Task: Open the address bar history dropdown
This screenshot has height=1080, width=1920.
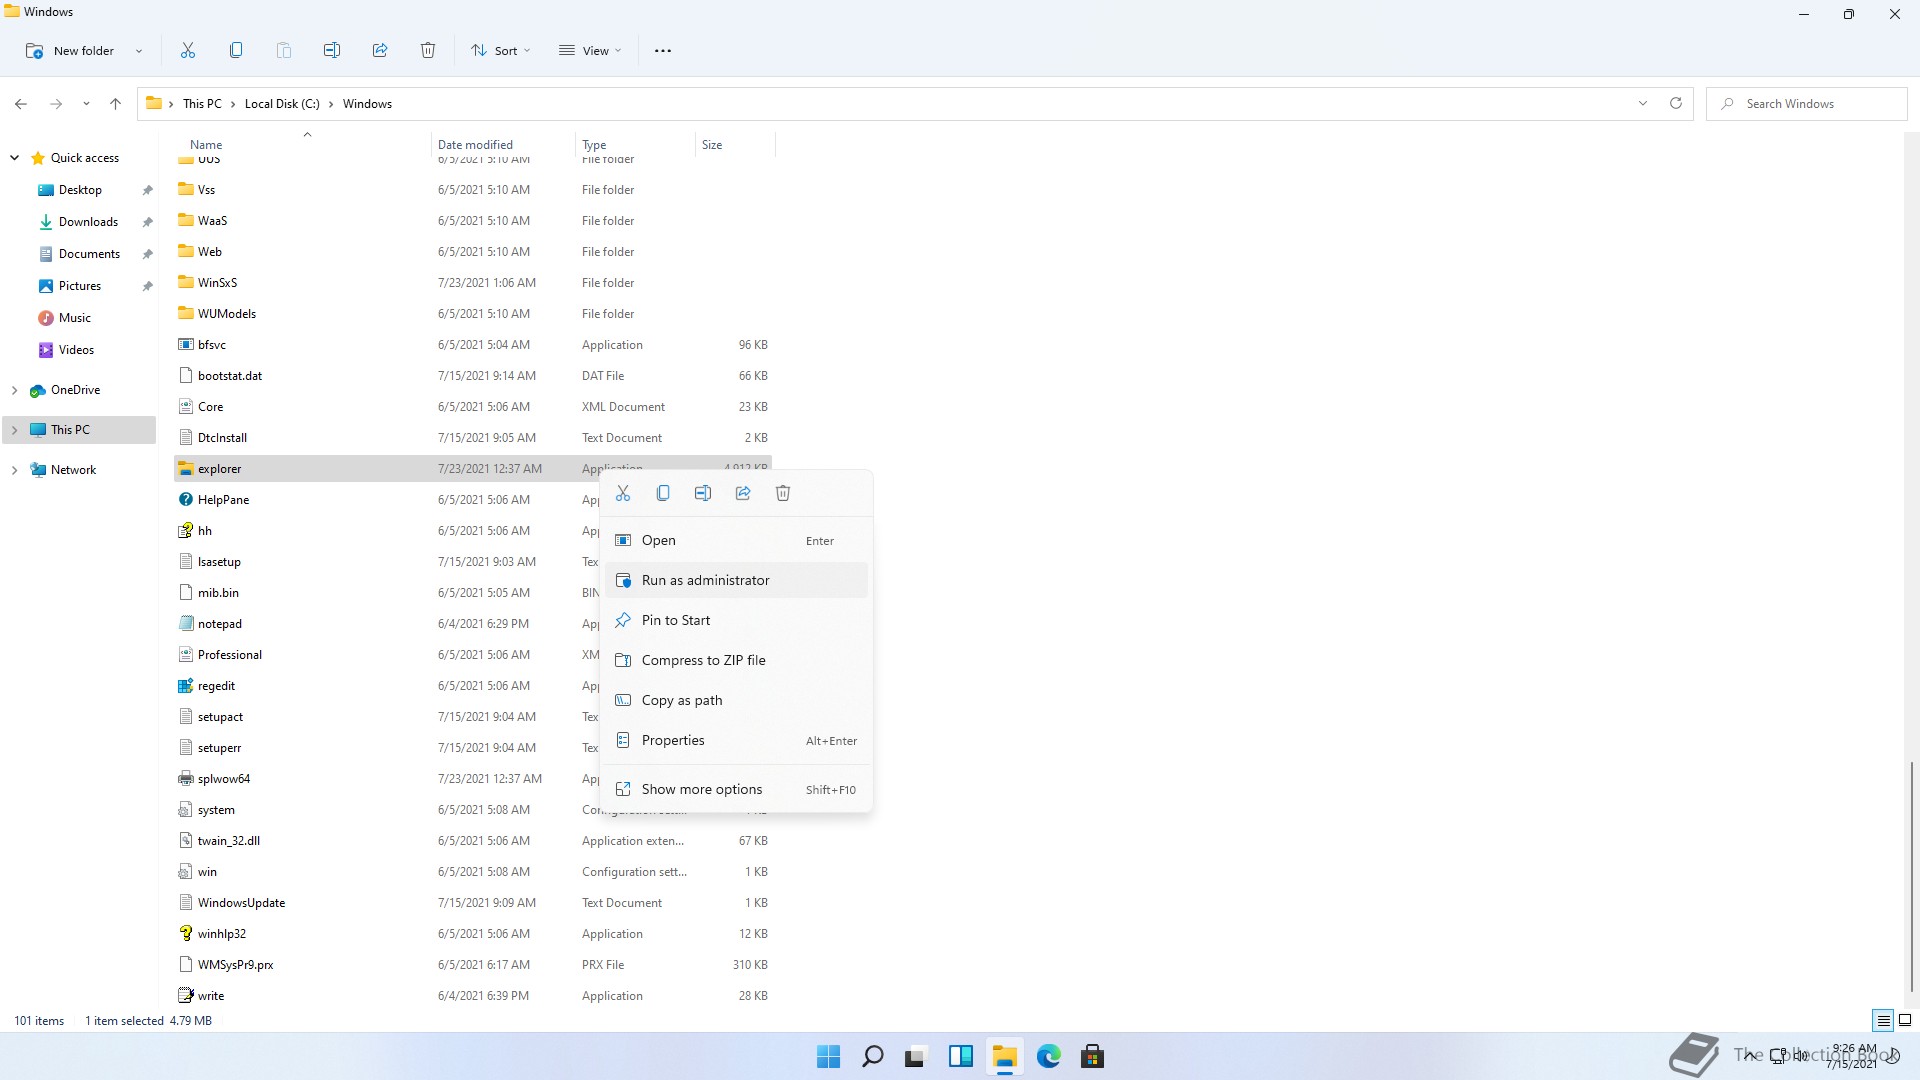Action: click(x=1642, y=103)
